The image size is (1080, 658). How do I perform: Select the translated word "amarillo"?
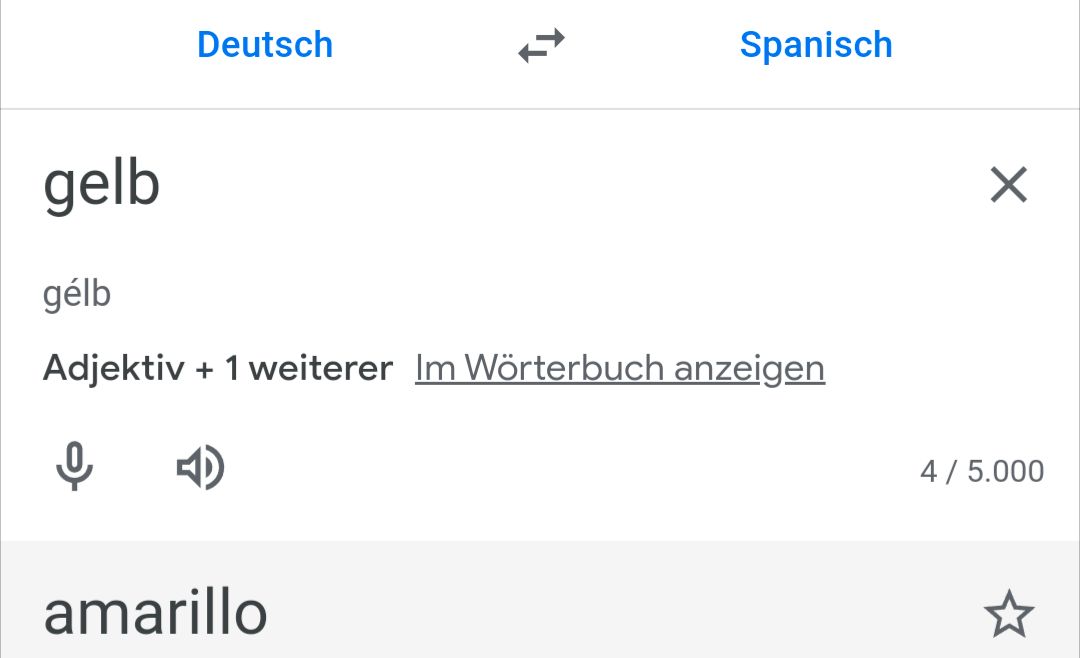(x=155, y=612)
